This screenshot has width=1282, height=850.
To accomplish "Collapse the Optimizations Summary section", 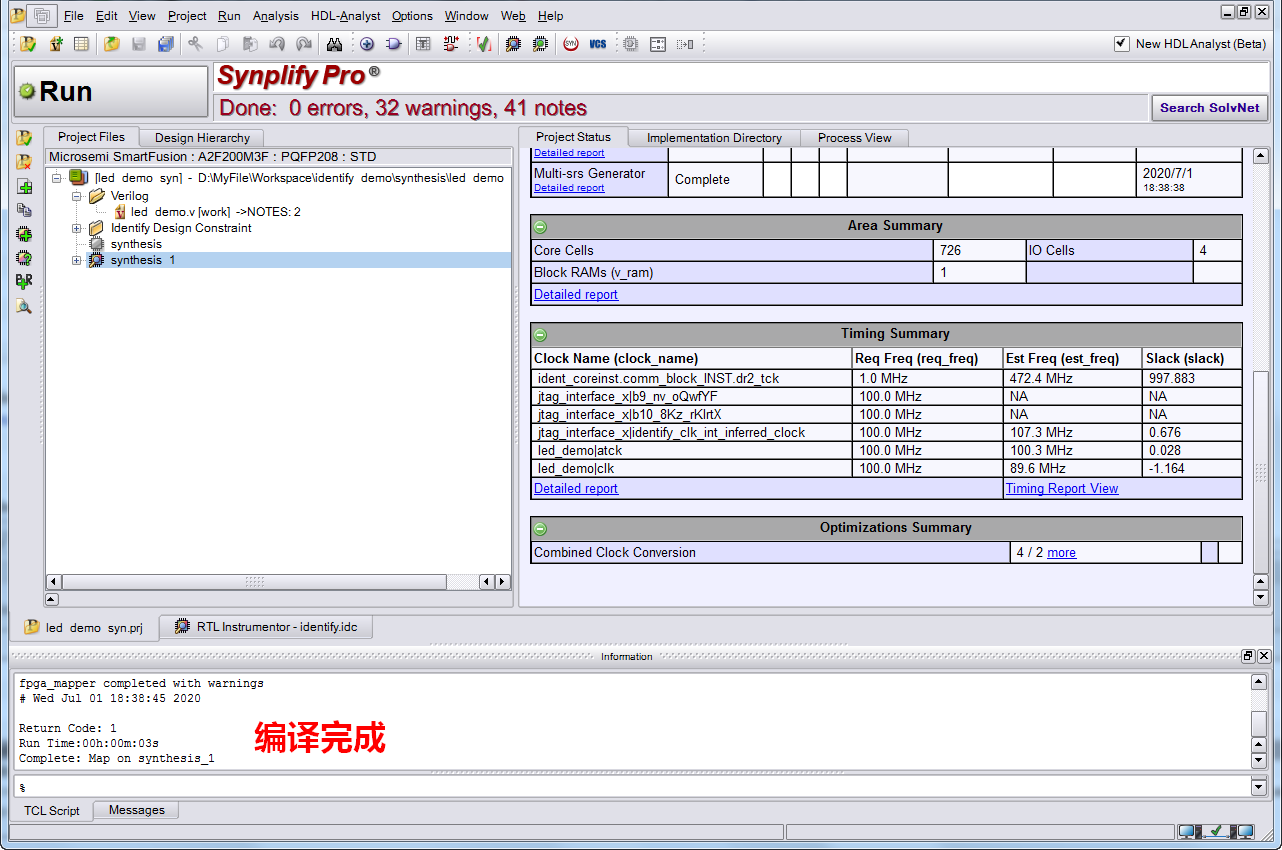I will pos(541,528).
